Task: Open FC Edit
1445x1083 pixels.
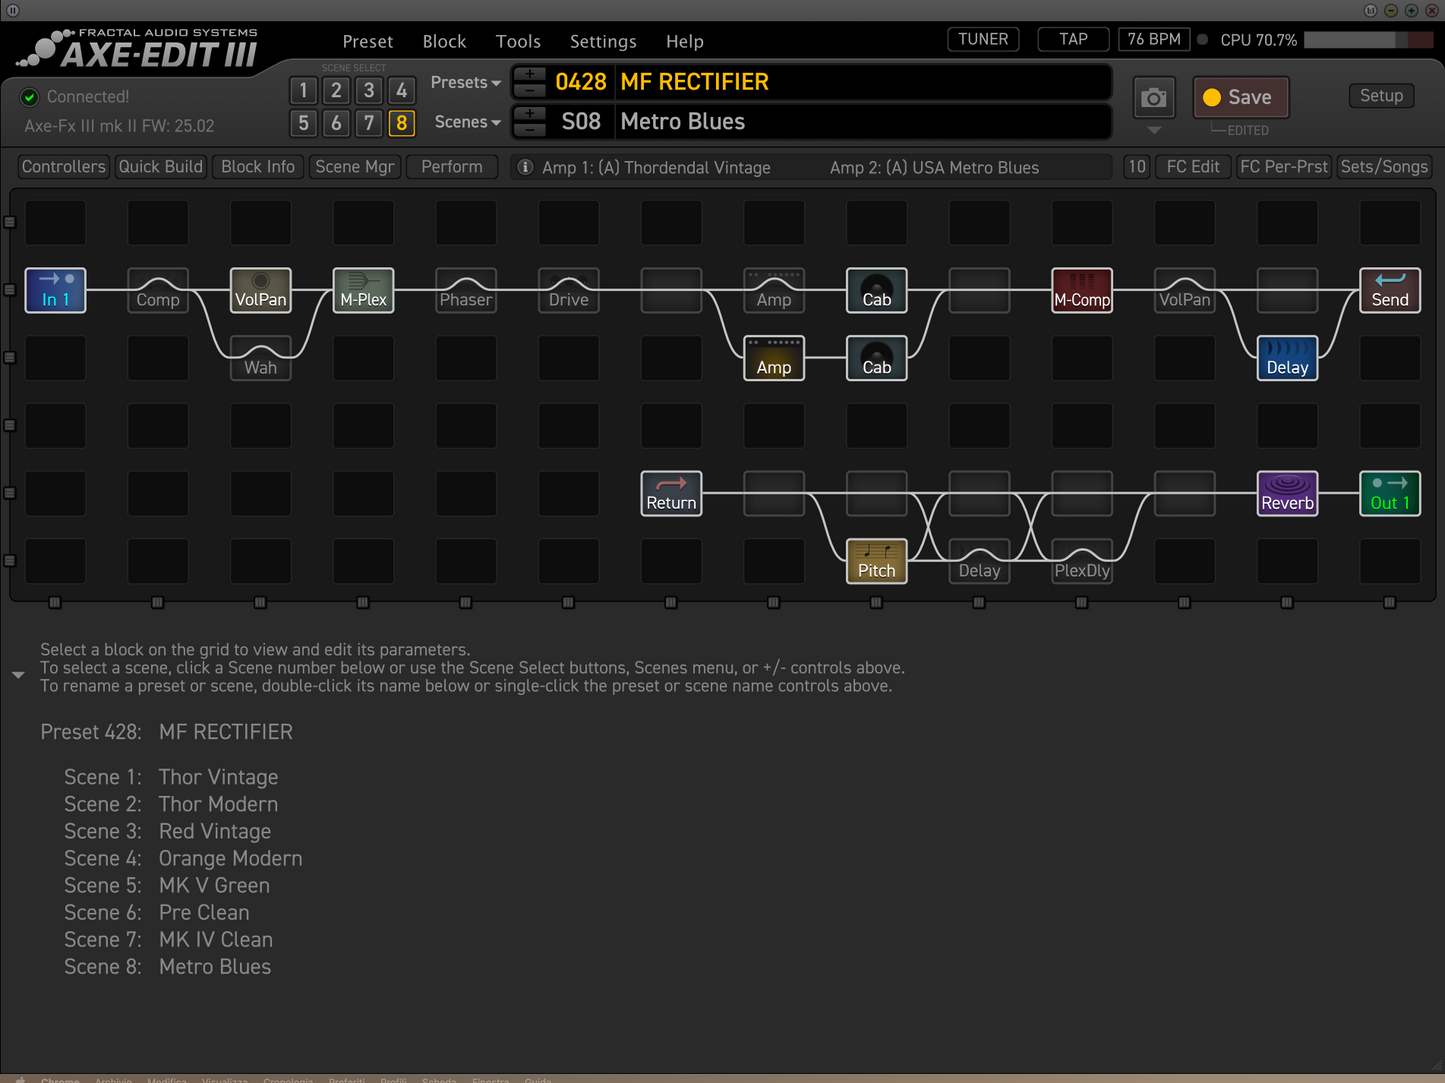Action: tap(1193, 167)
